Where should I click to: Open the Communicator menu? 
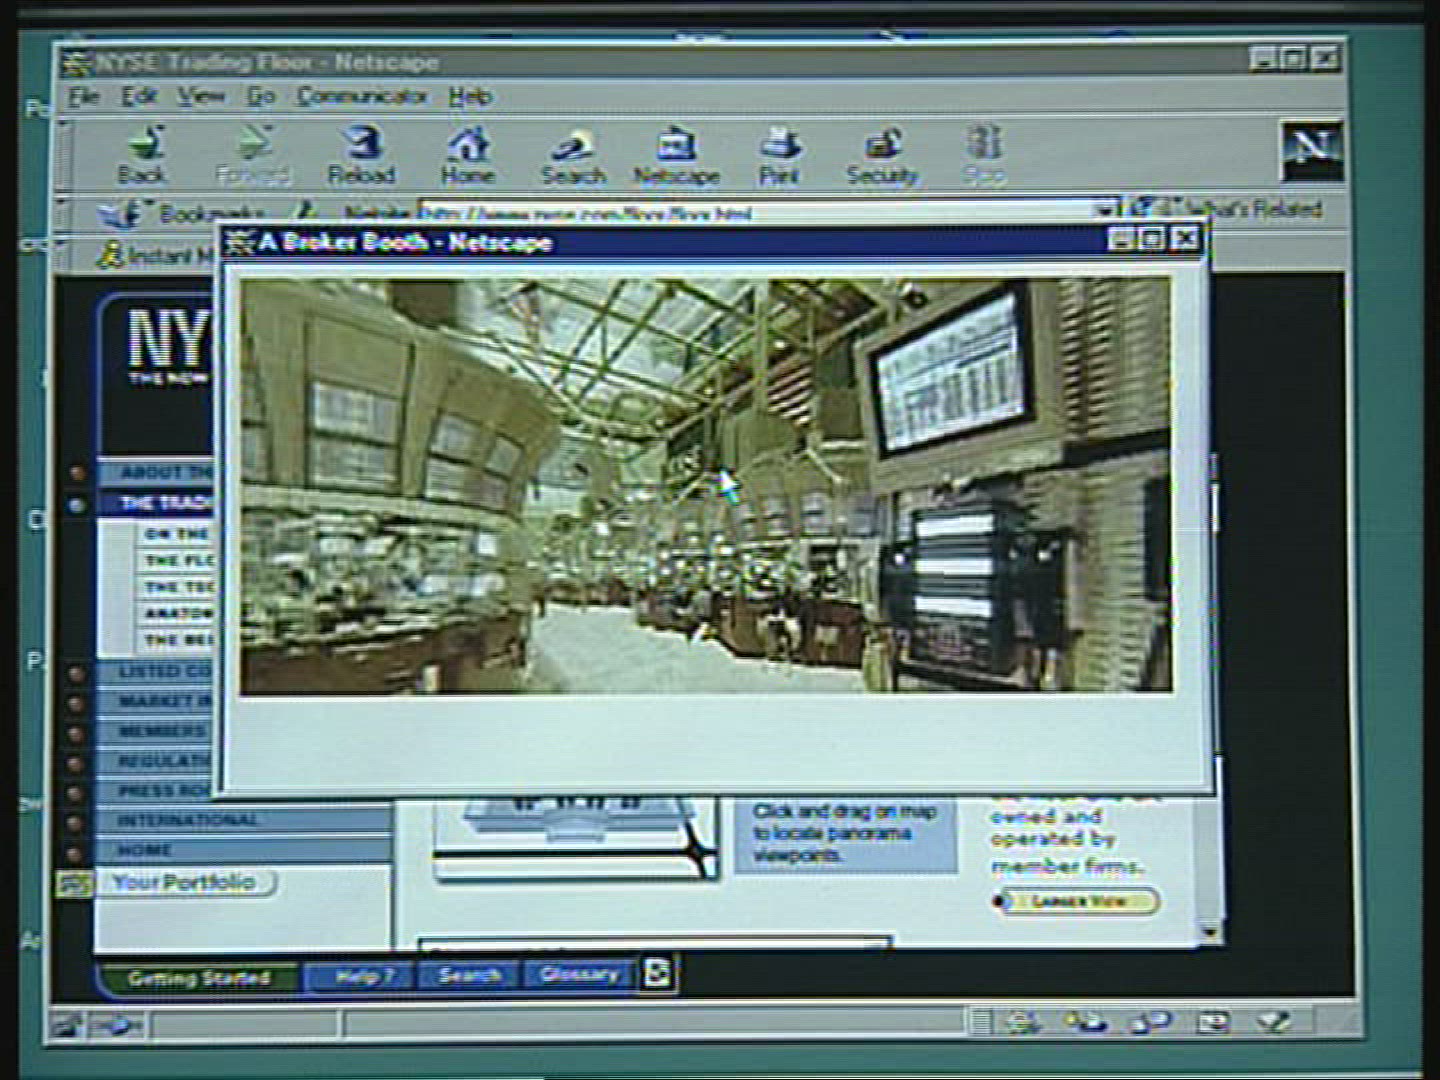(x=361, y=96)
